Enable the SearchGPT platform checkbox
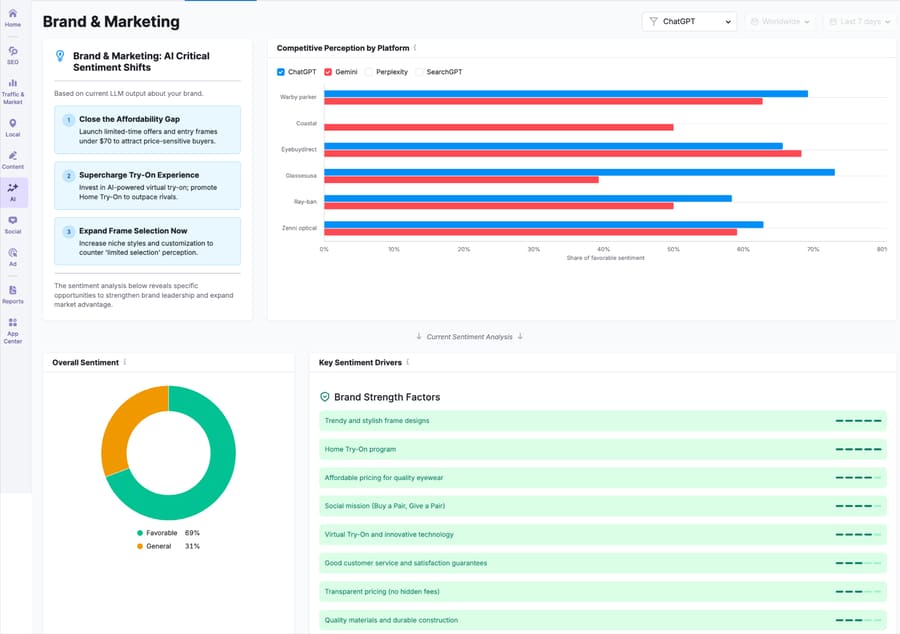Image resolution: width=900 pixels, height=634 pixels. click(419, 72)
